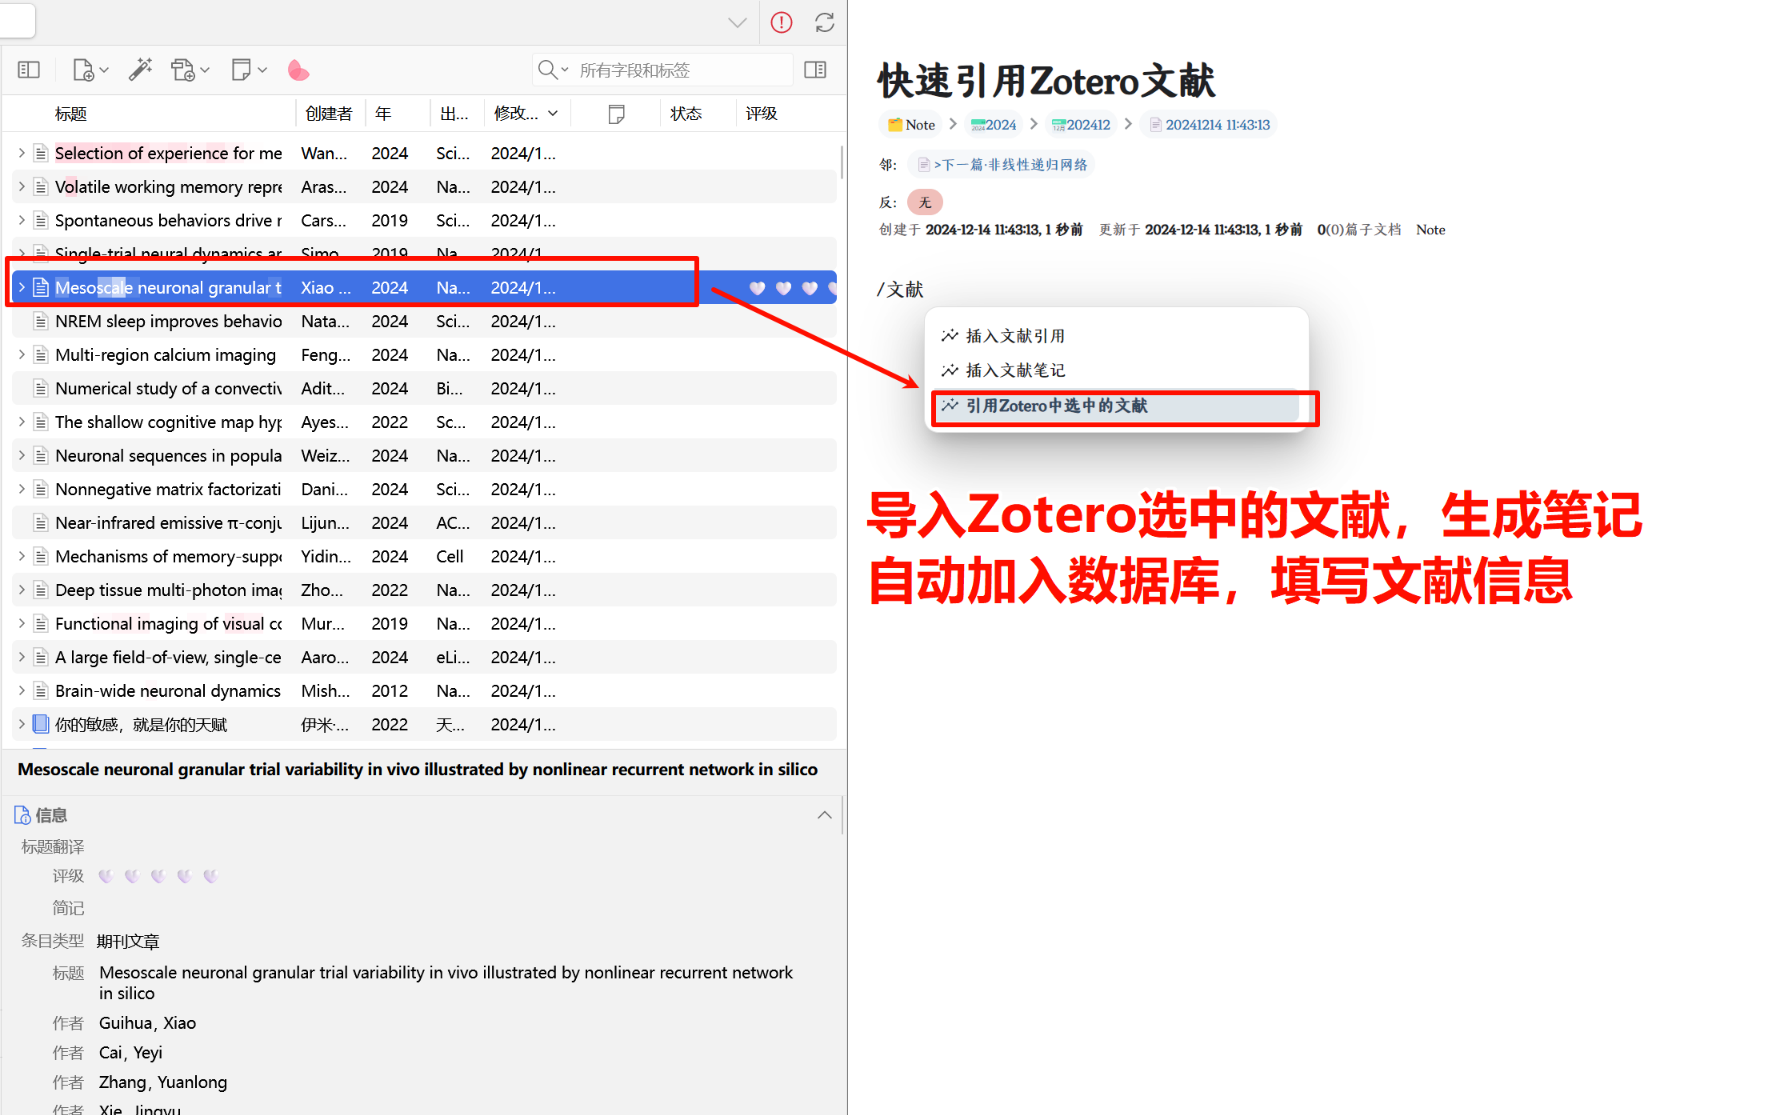The height and width of the screenshot is (1115, 1774).
Task: Set info pane 评级 to three hearts
Action: point(157,876)
